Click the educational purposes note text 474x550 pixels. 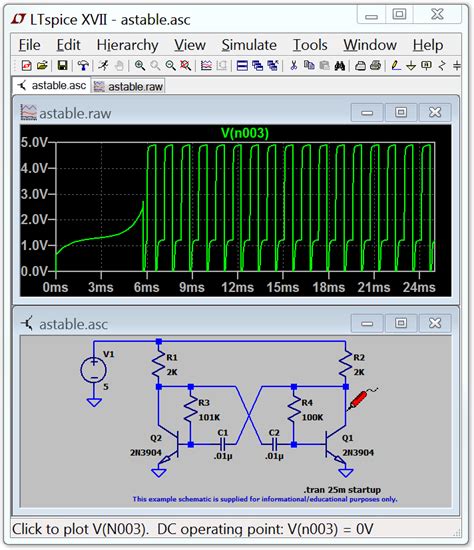(265, 499)
